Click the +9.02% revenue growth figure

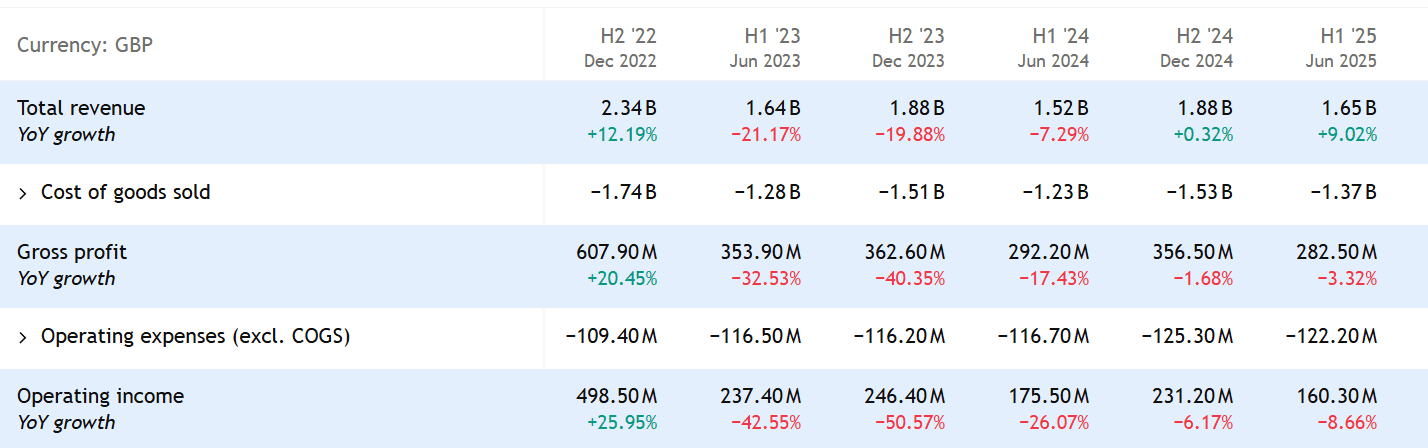(x=1343, y=135)
